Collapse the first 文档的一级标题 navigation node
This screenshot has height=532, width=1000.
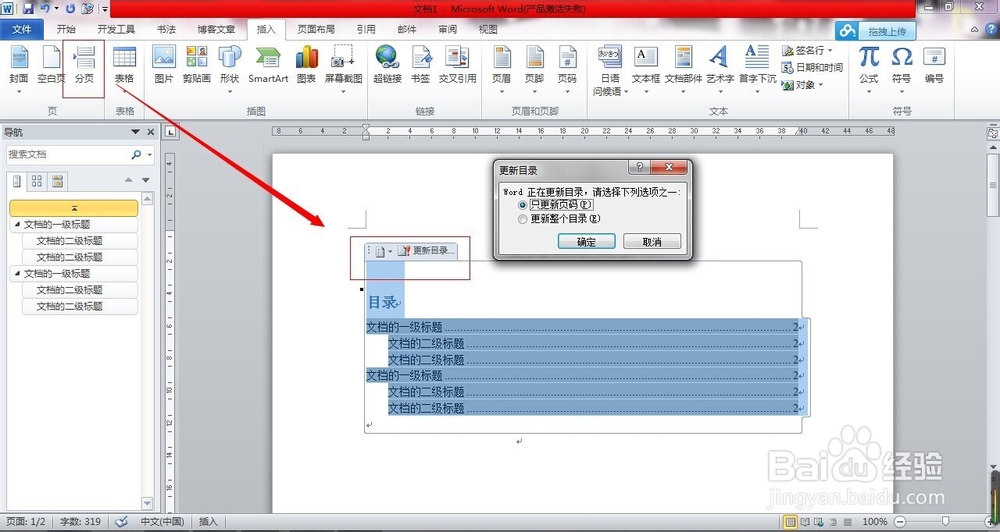click(17, 225)
